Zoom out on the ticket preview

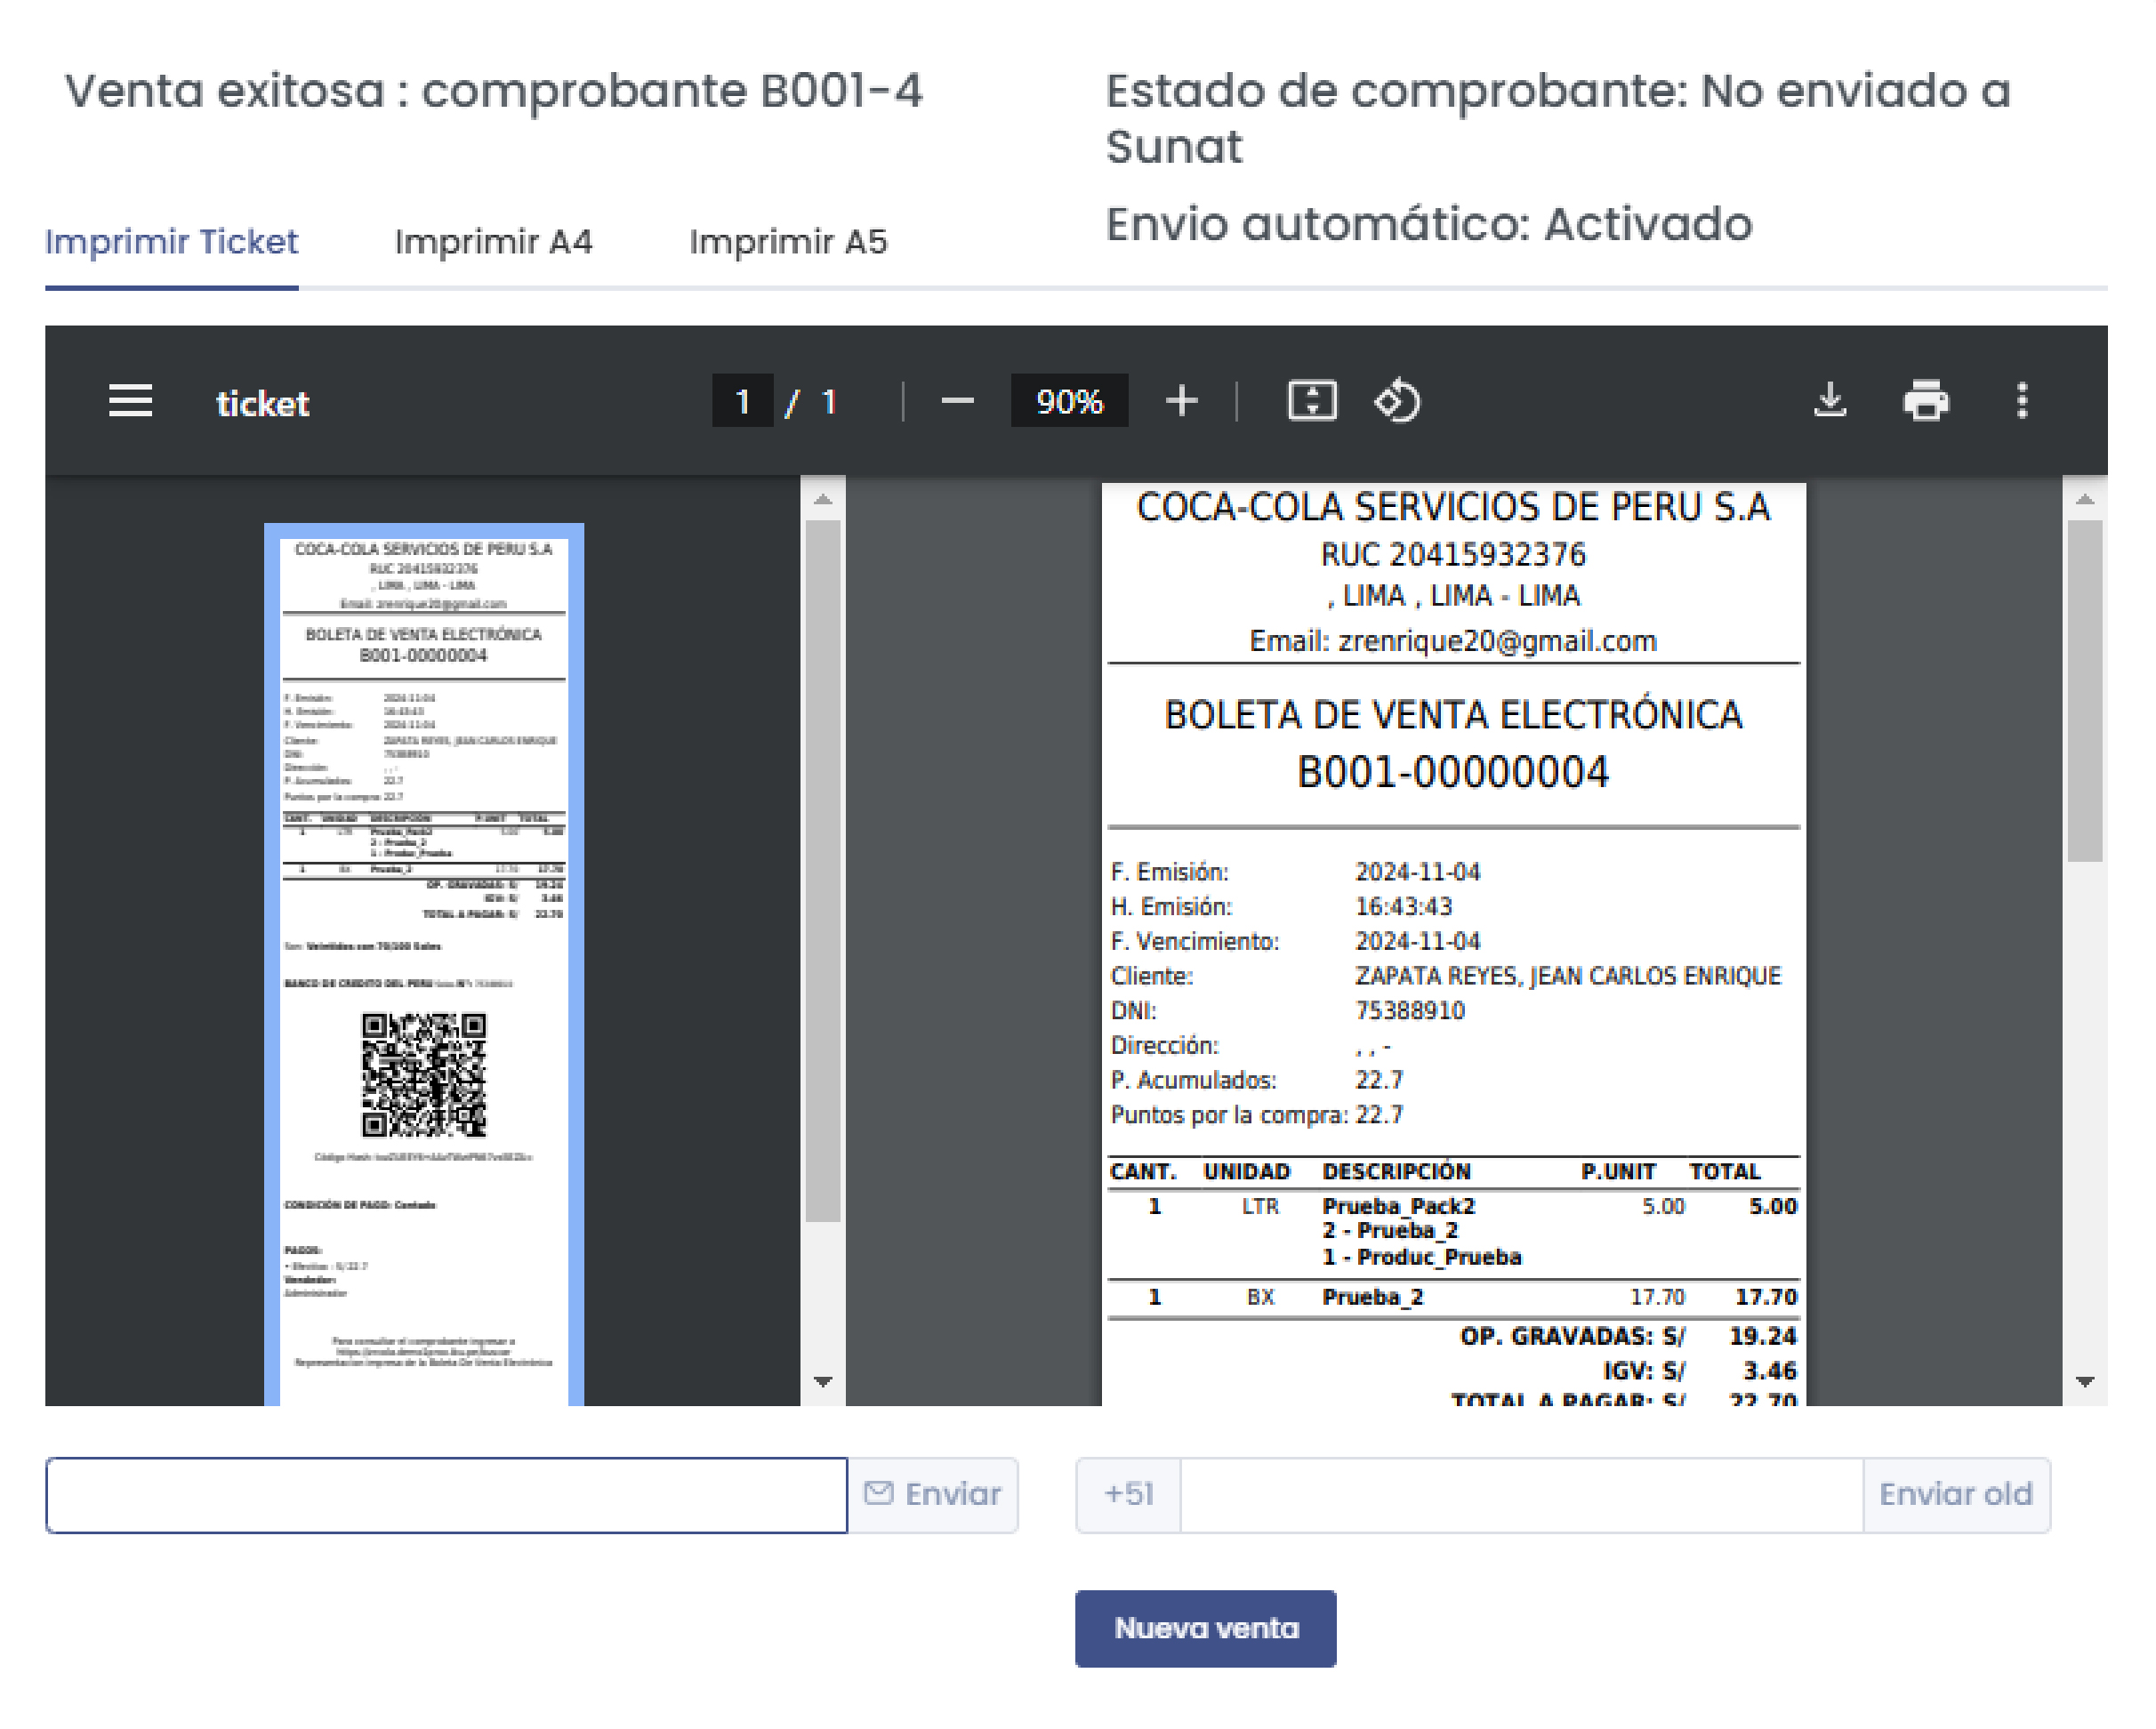pyautogui.click(x=957, y=401)
